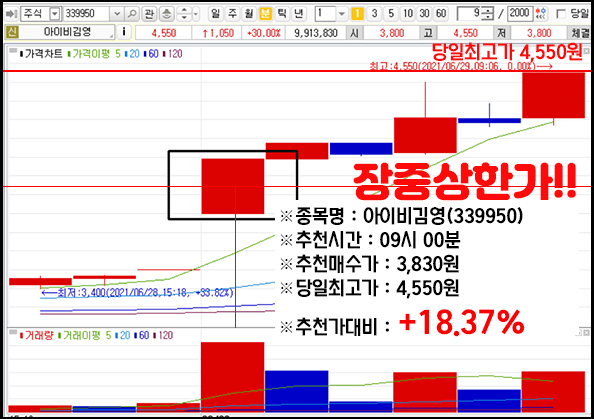
Task: Click the volume panel's top-right corner button
Action: click(x=586, y=332)
